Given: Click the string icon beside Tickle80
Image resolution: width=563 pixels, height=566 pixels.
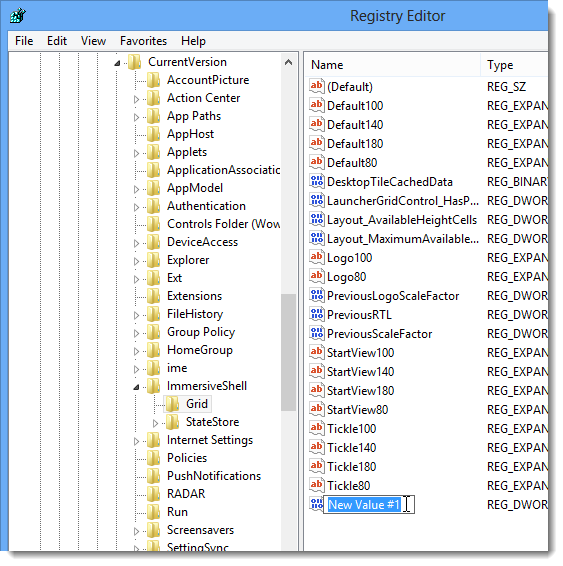Looking at the screenshot, I should (x=317, y=485).
